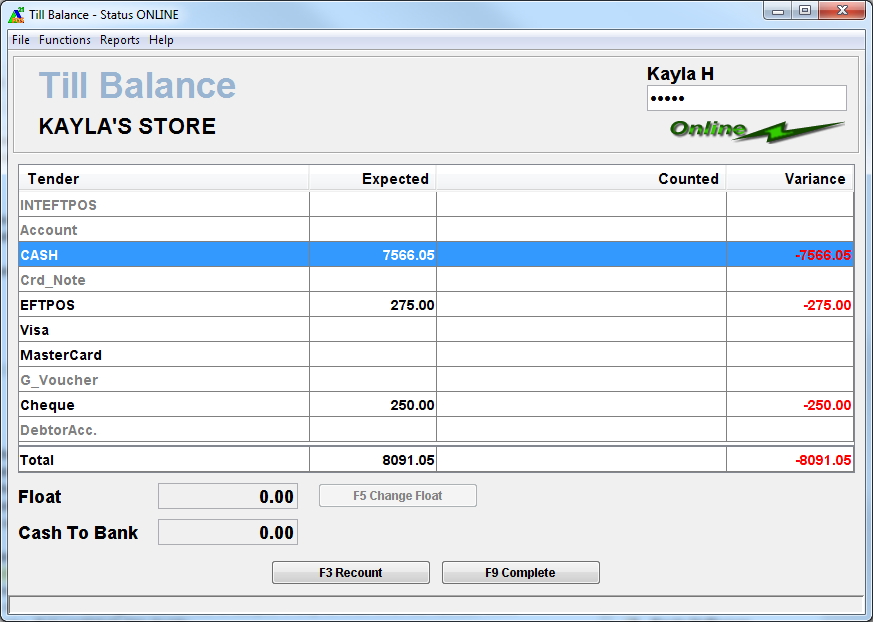Click the password field under Kayla H

[x=746, y=98]
